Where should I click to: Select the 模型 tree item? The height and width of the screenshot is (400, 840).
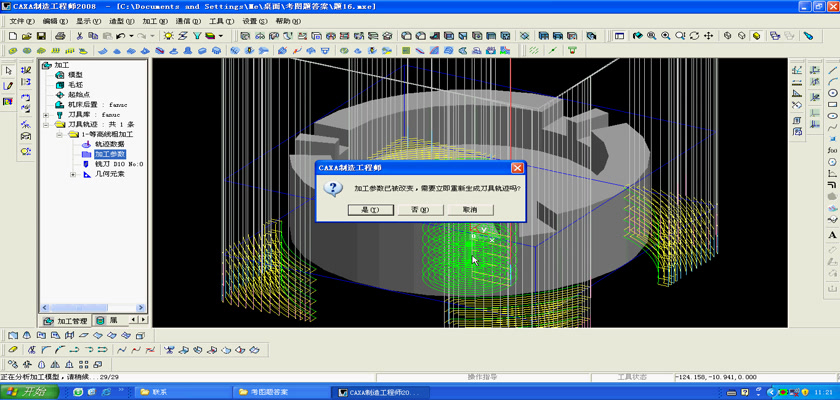pos(76,75)
